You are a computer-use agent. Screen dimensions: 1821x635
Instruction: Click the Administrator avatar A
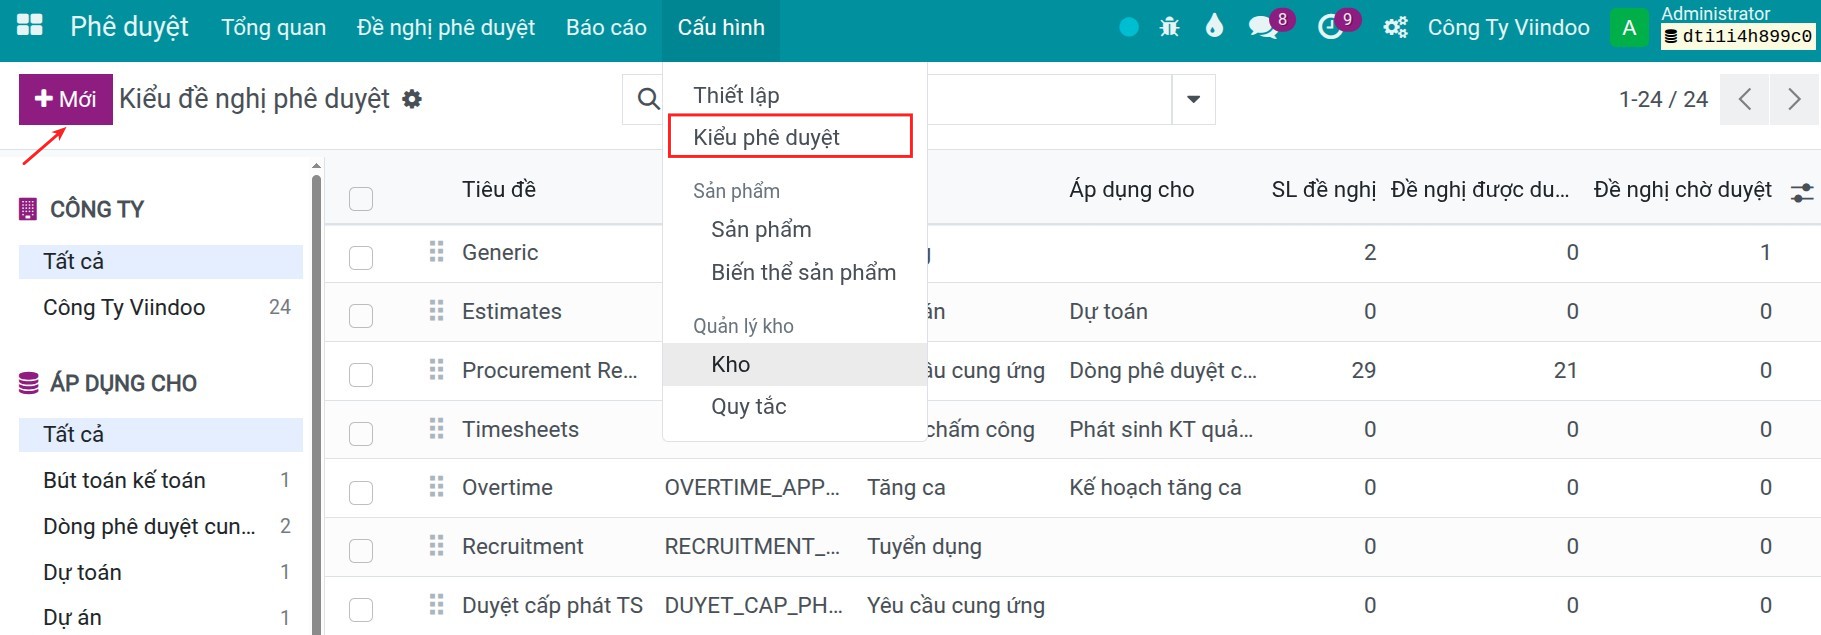coord(1629,27)
